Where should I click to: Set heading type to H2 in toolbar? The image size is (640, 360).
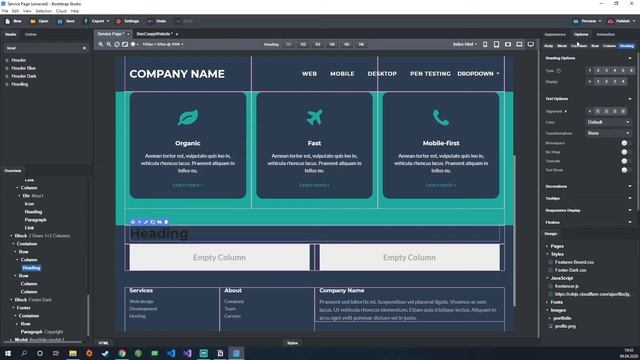click(303, 44)
